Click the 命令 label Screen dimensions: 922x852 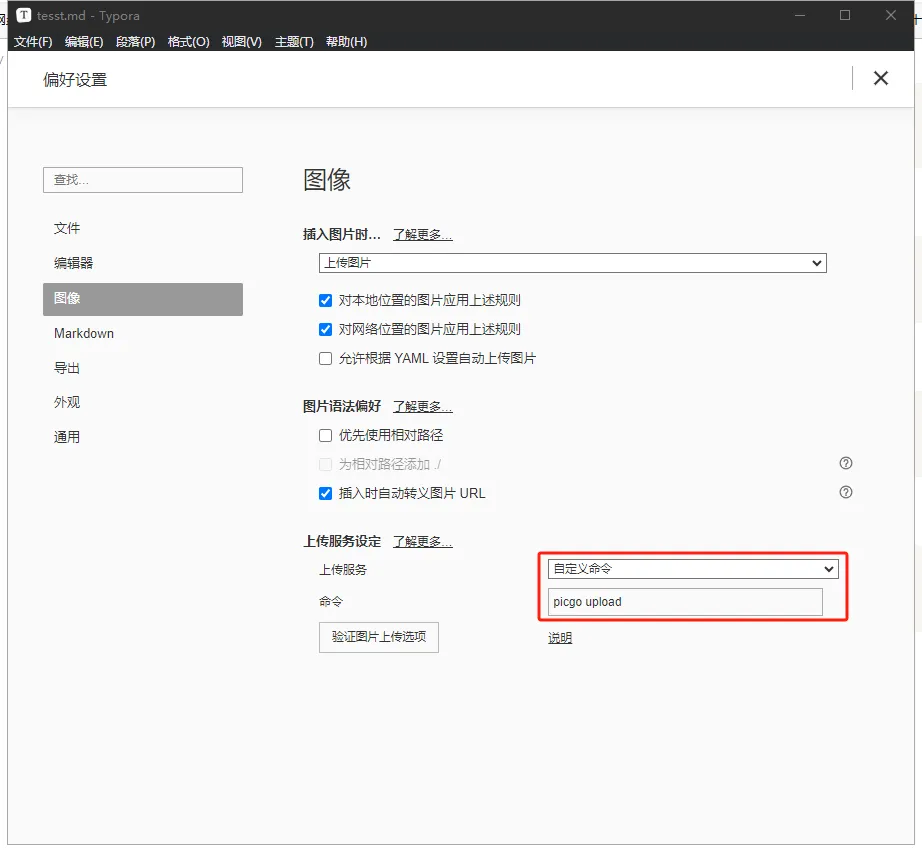tap(330, 602)
